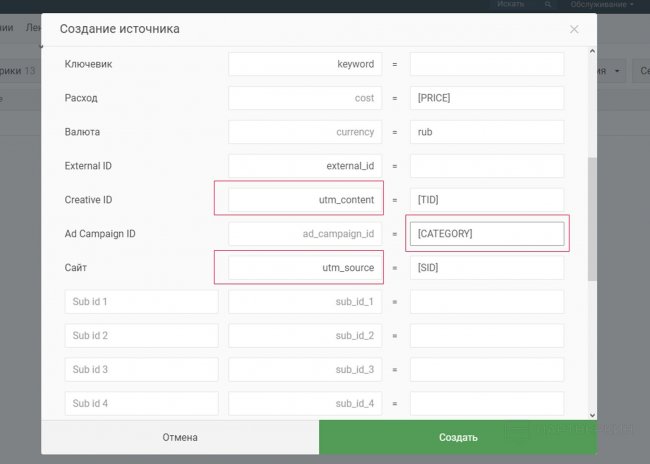
Task: Click the [TID] value field
Action: 487,200
